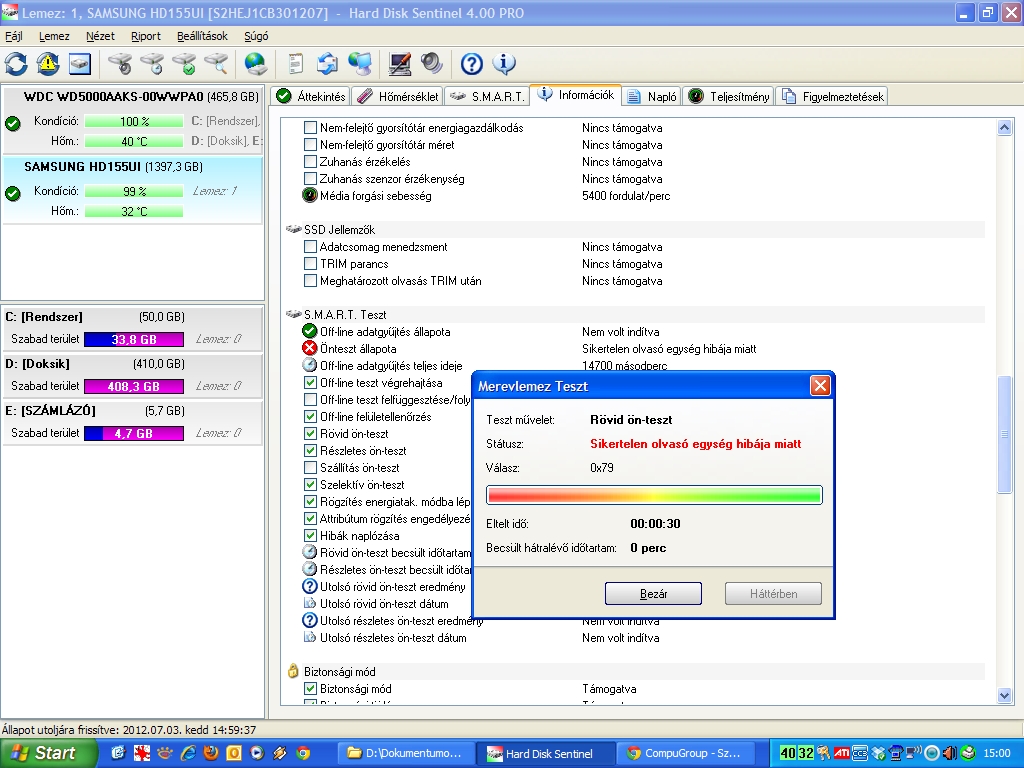This screenshot has height=768, width=1024.
Task: Click the info panel scrollbar up arrow
Action: click(x=1004, y=128)
